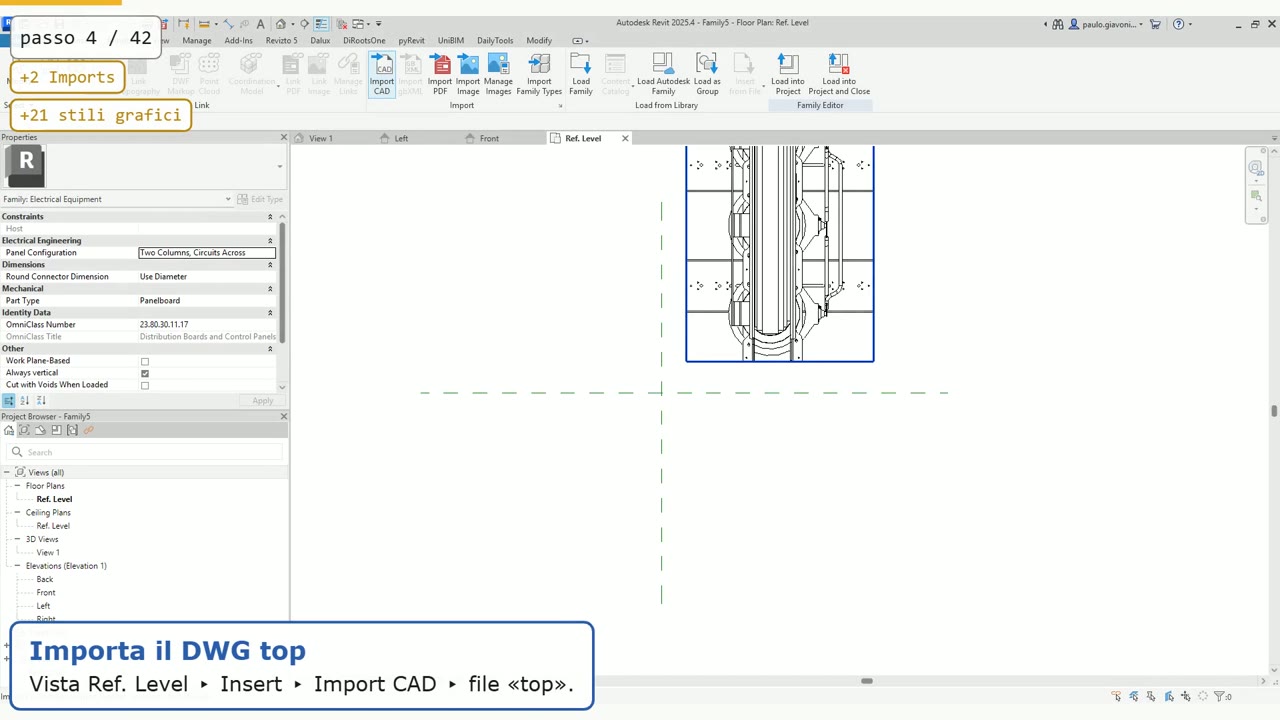Toggle the Work Plane-Based checkbox

(x=145, y=361)
